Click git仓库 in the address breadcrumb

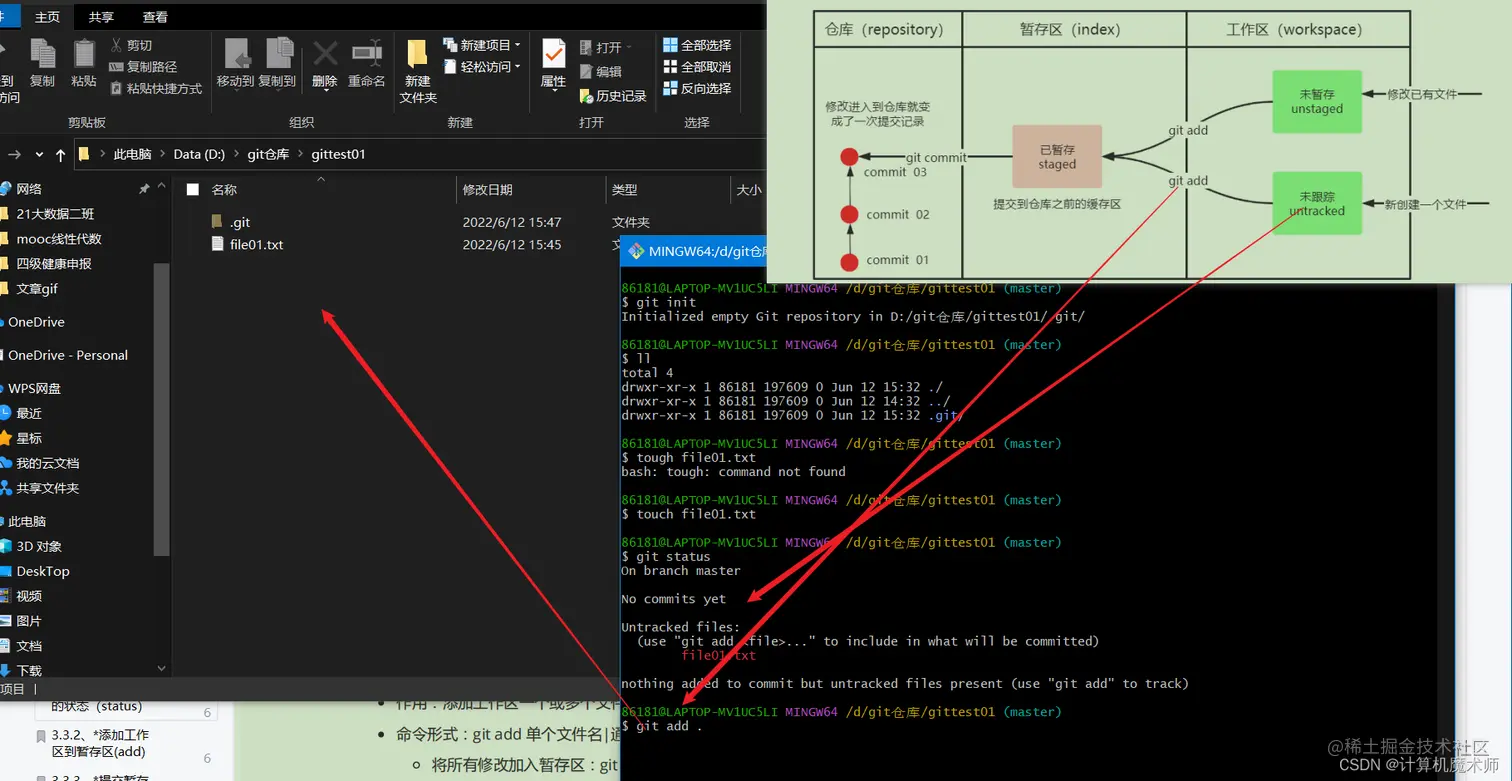coord(268,155)
